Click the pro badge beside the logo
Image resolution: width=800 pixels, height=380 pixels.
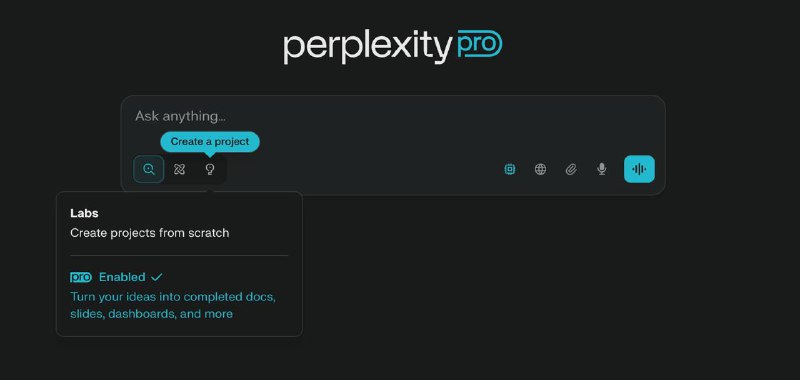click(480, 43)
